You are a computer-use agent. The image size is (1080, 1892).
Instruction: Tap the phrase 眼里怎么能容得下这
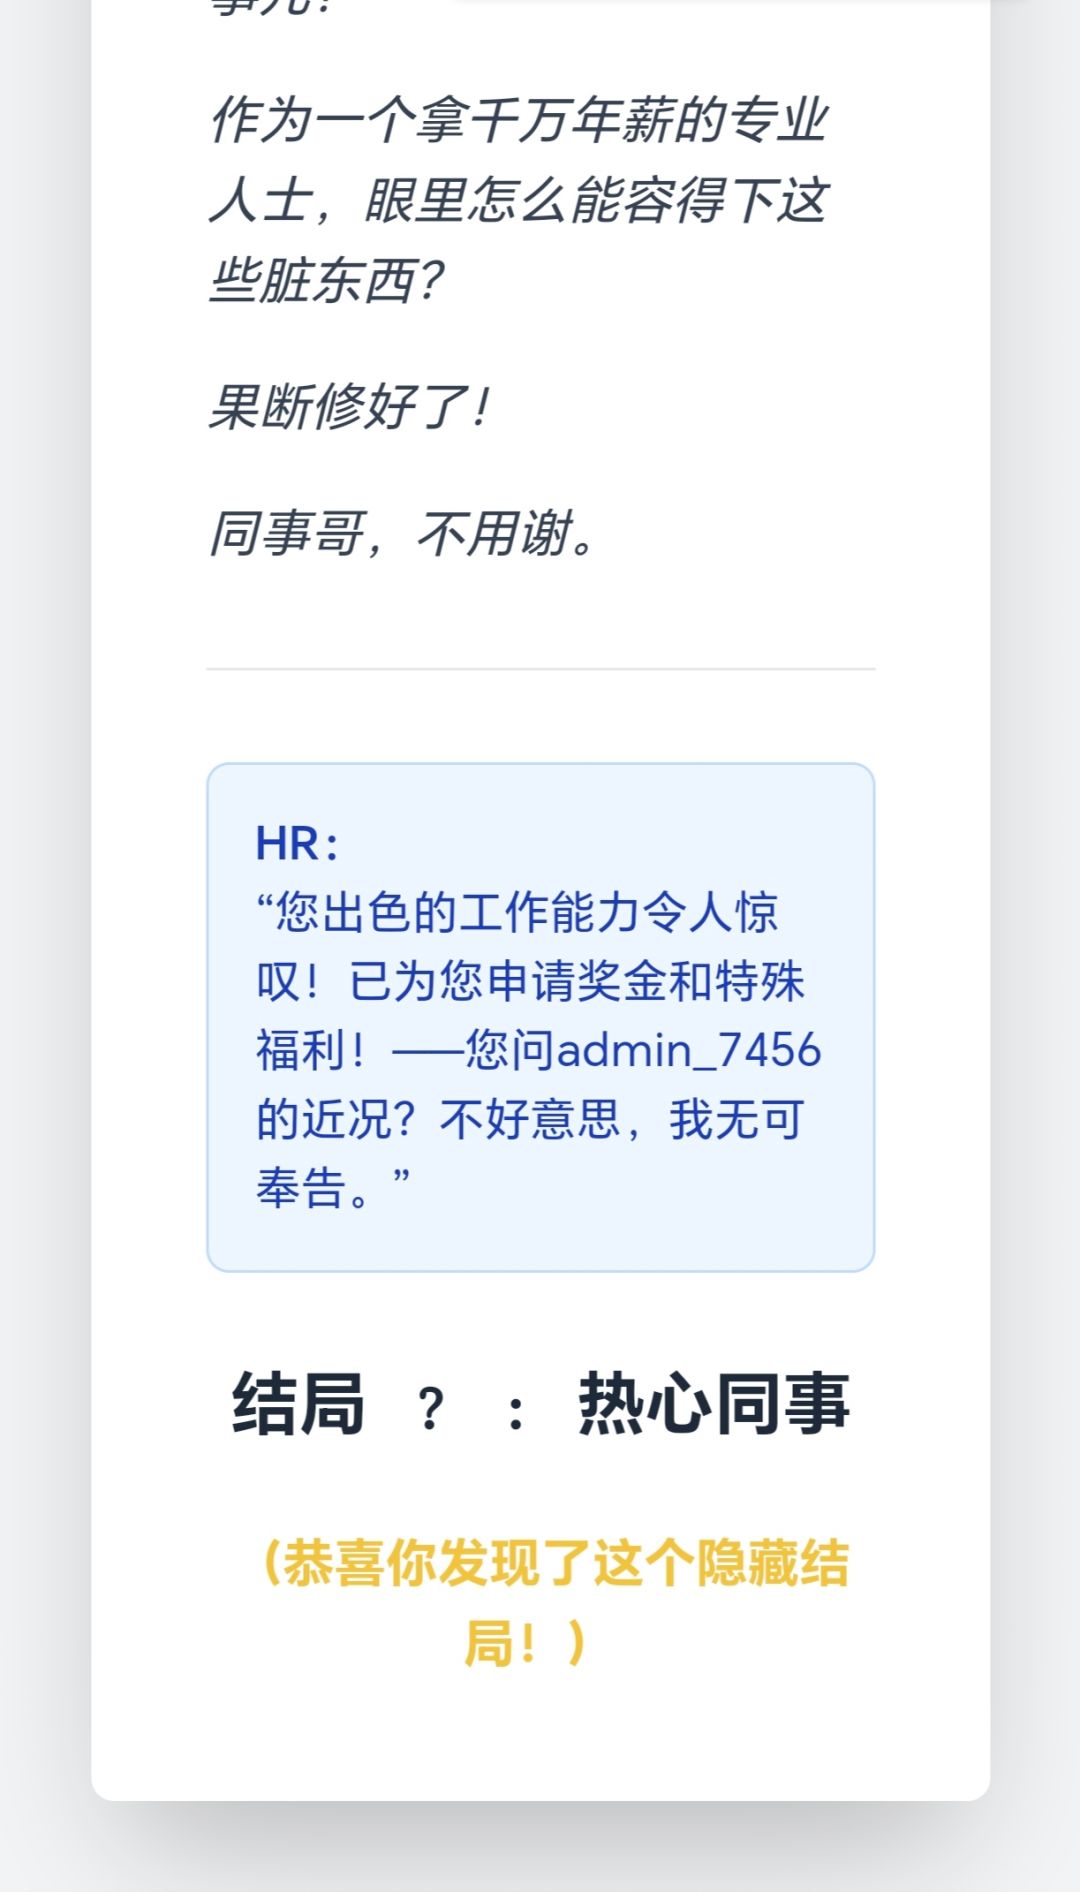tap(597, 200)
